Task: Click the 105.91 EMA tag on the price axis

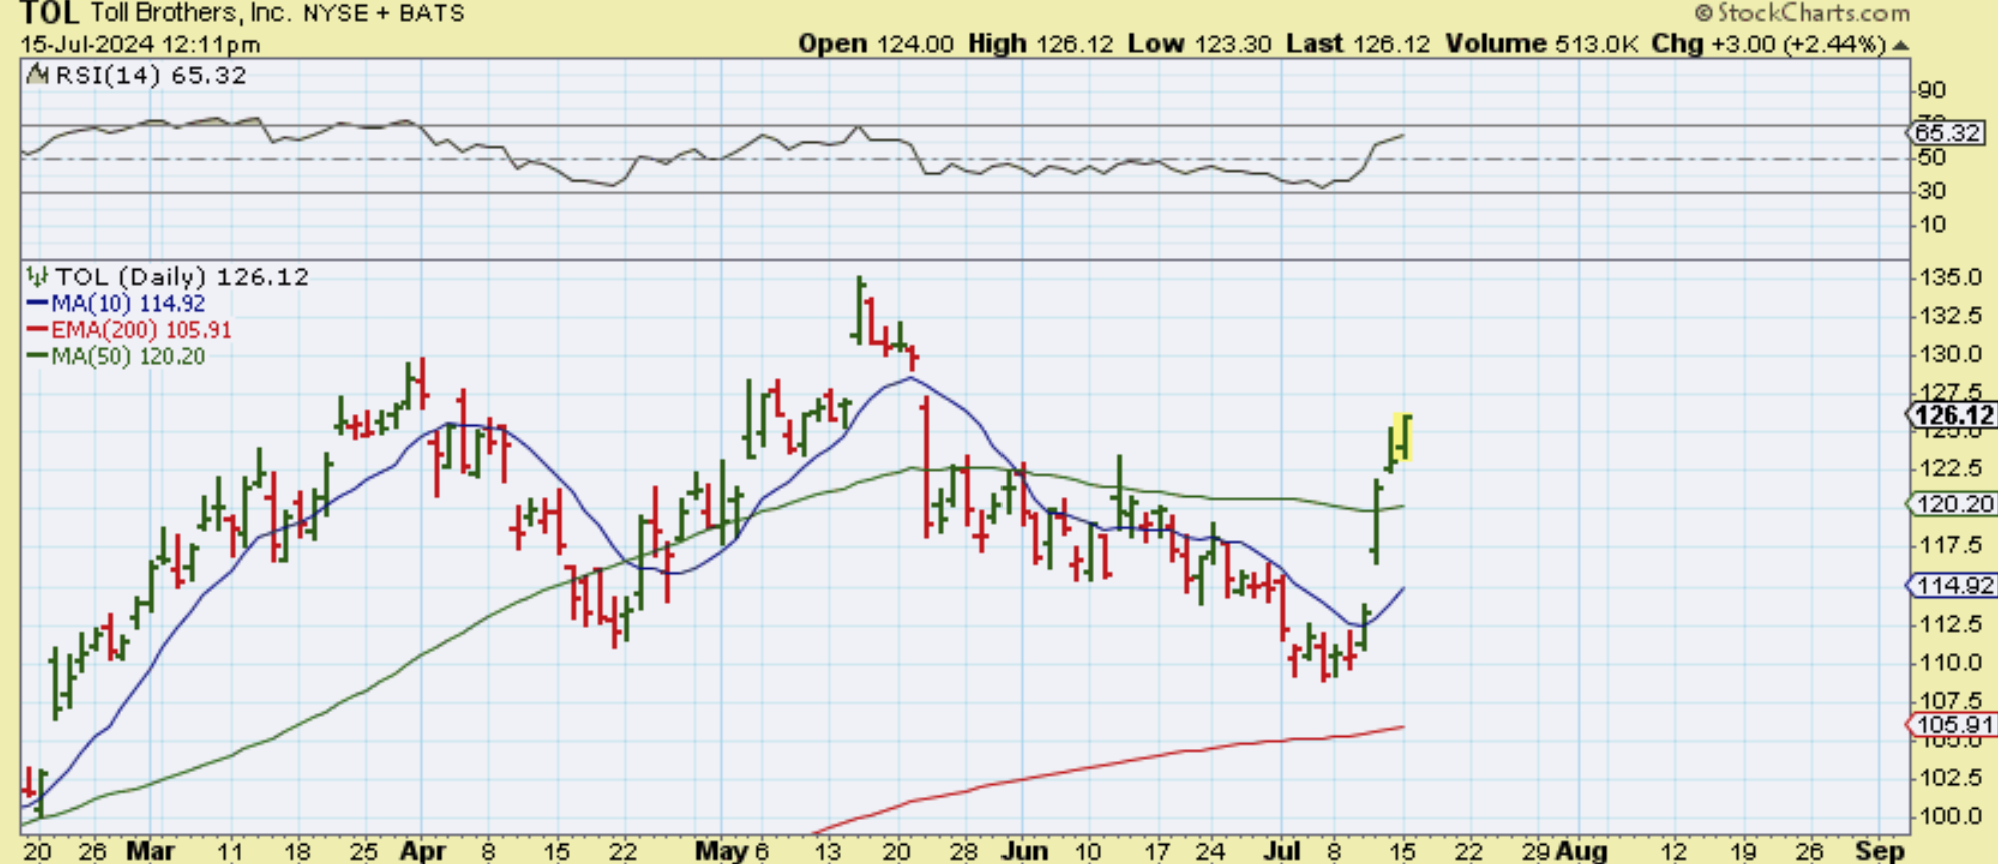Action: (1954, 724)
